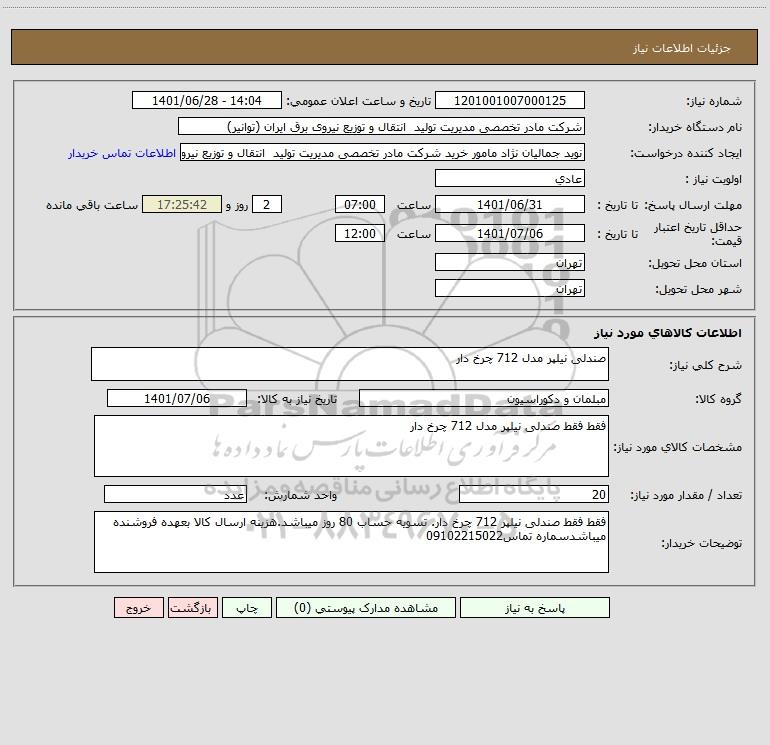Click the استان محل تحویل field
The image size is (770, 745).
tap(510, 262)
